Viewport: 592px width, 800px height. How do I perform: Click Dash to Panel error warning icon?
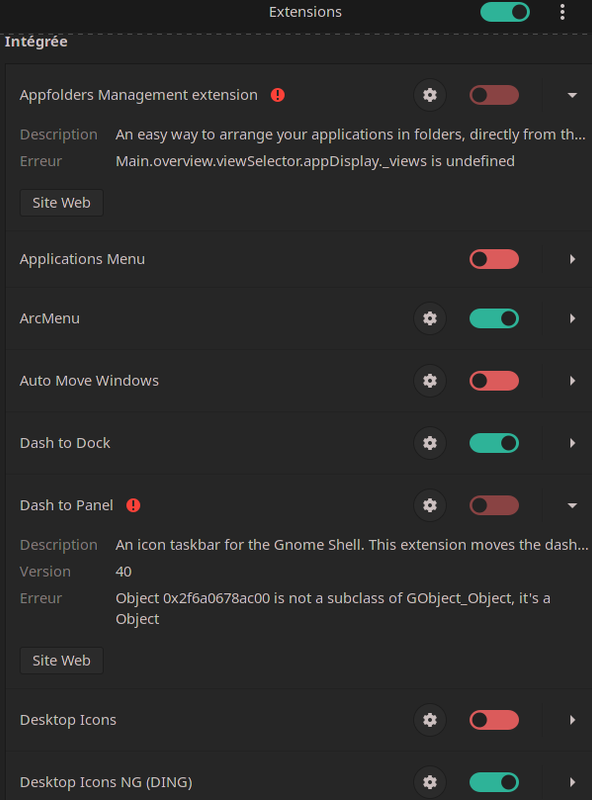point(133,505)
